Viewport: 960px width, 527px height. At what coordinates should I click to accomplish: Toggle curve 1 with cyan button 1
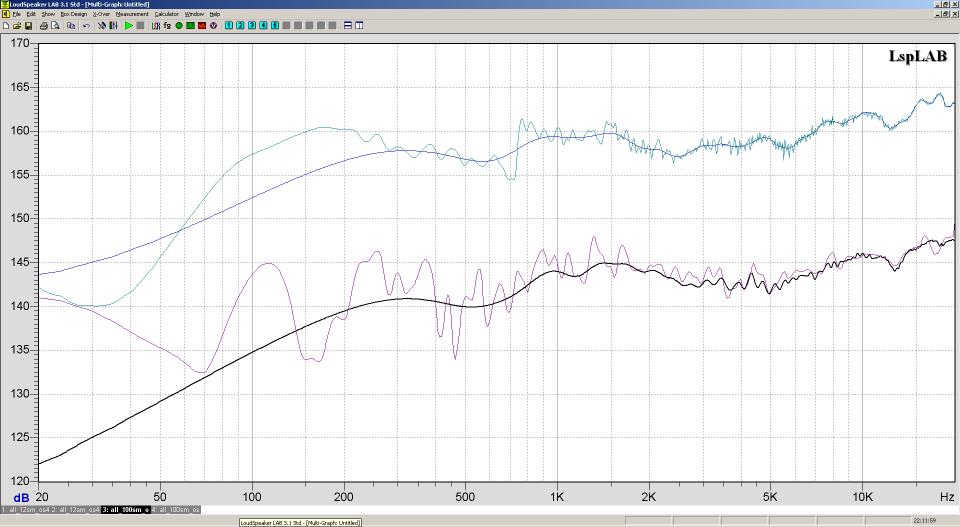coord(229,26)
